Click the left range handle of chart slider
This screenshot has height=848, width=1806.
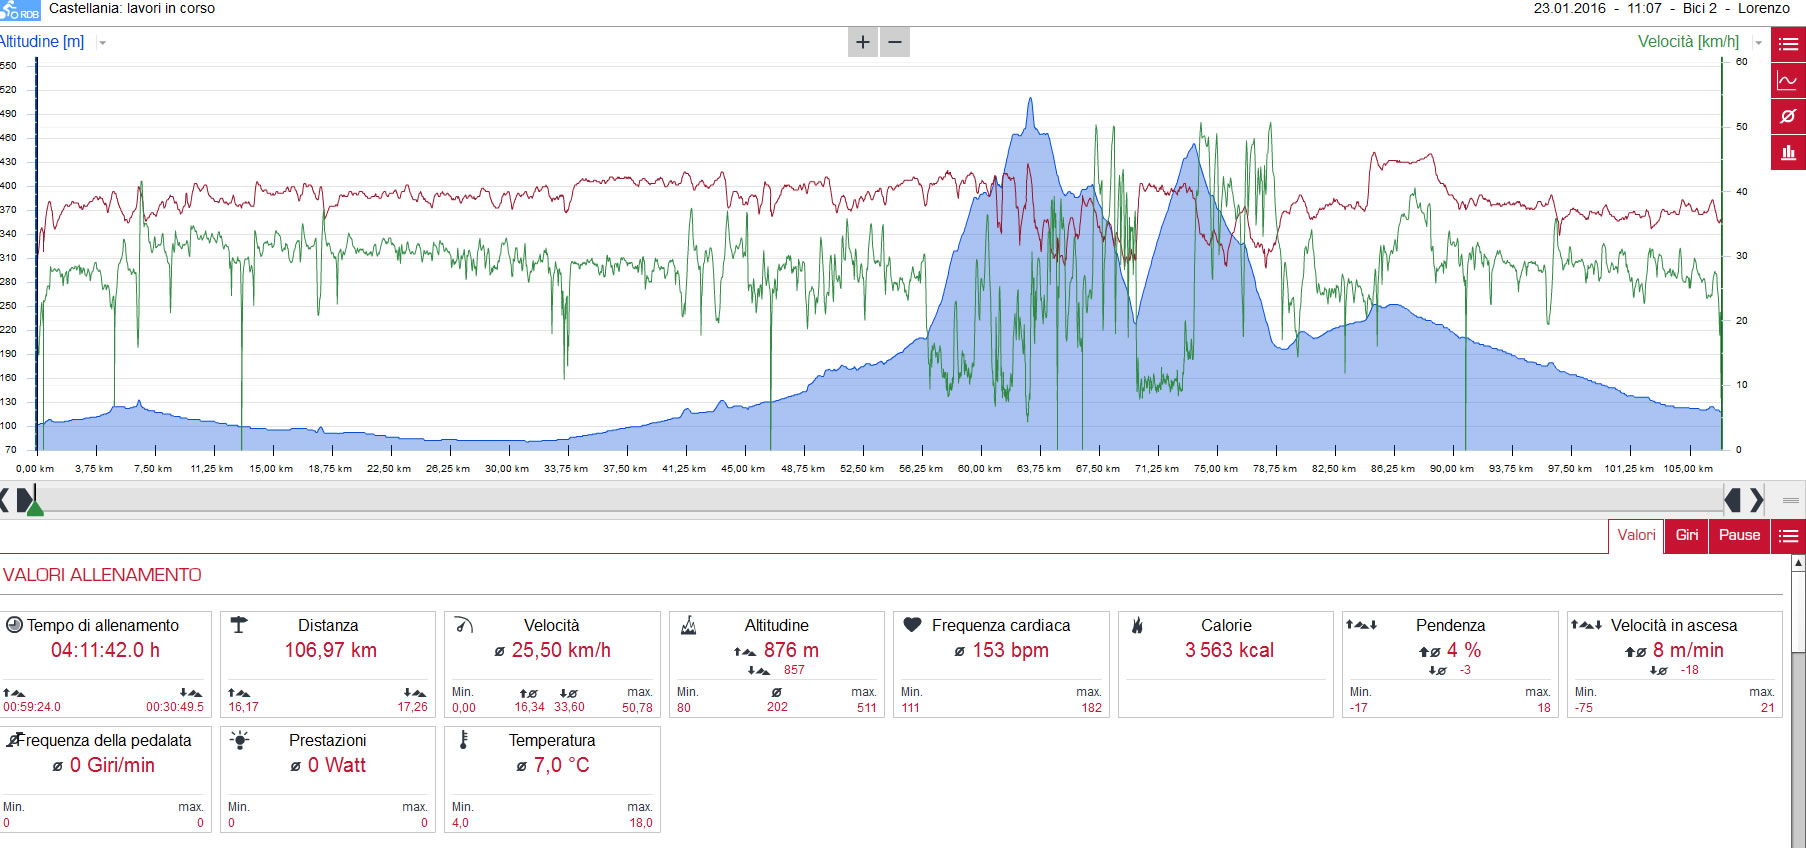[24, 499]
